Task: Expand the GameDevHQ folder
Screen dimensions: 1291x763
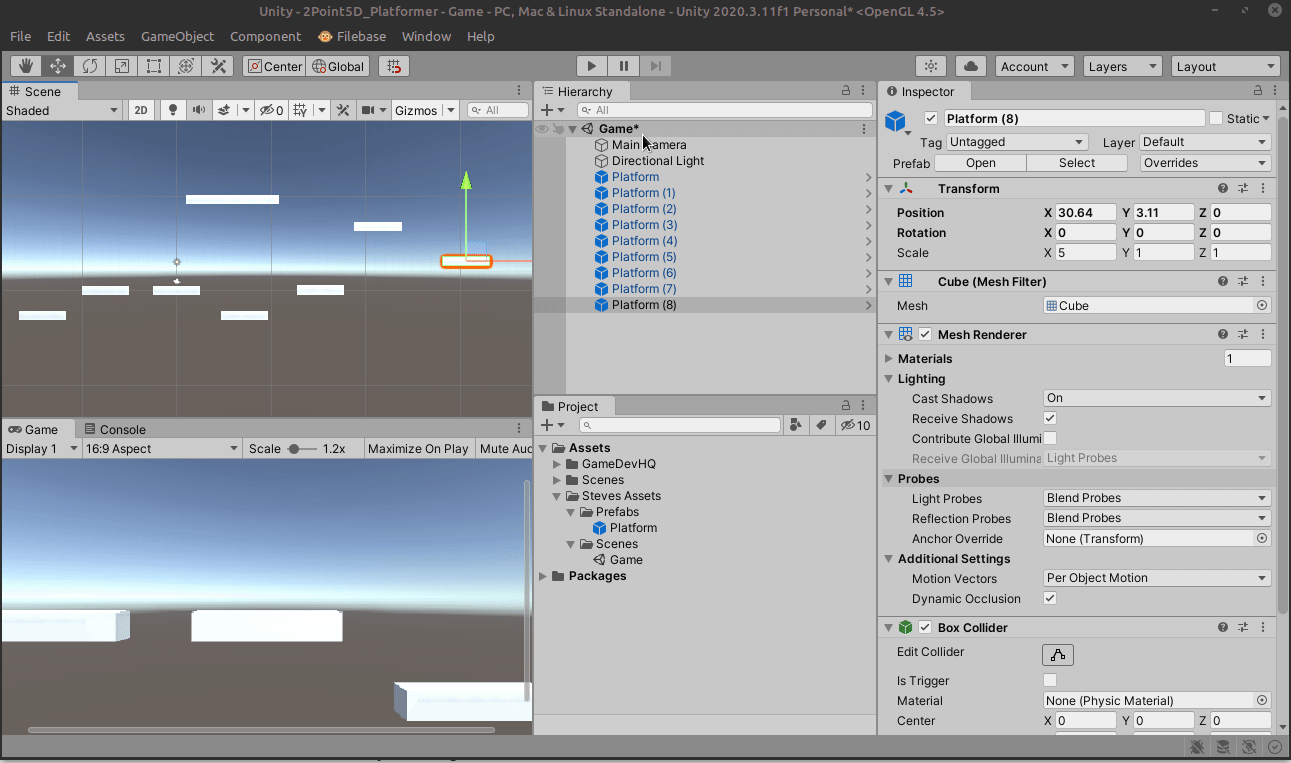Action: coord(558,464)
